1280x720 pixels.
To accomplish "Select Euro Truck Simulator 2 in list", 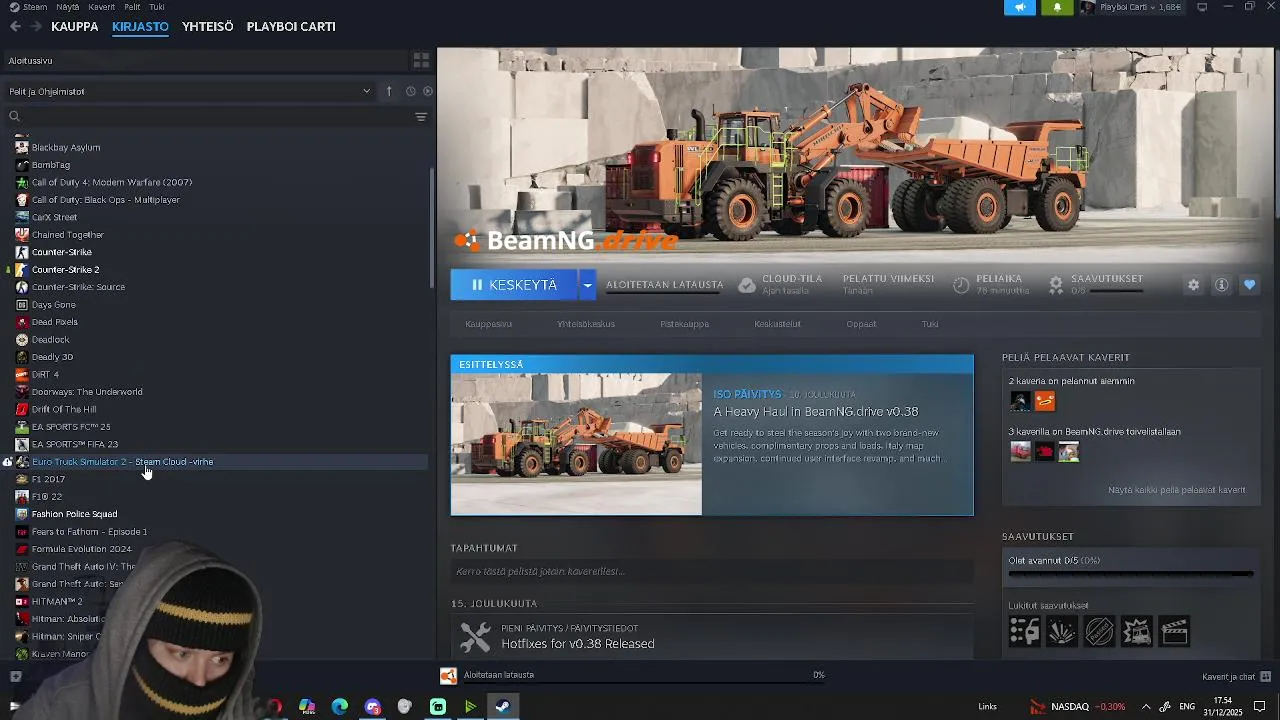I will point(215,462).
